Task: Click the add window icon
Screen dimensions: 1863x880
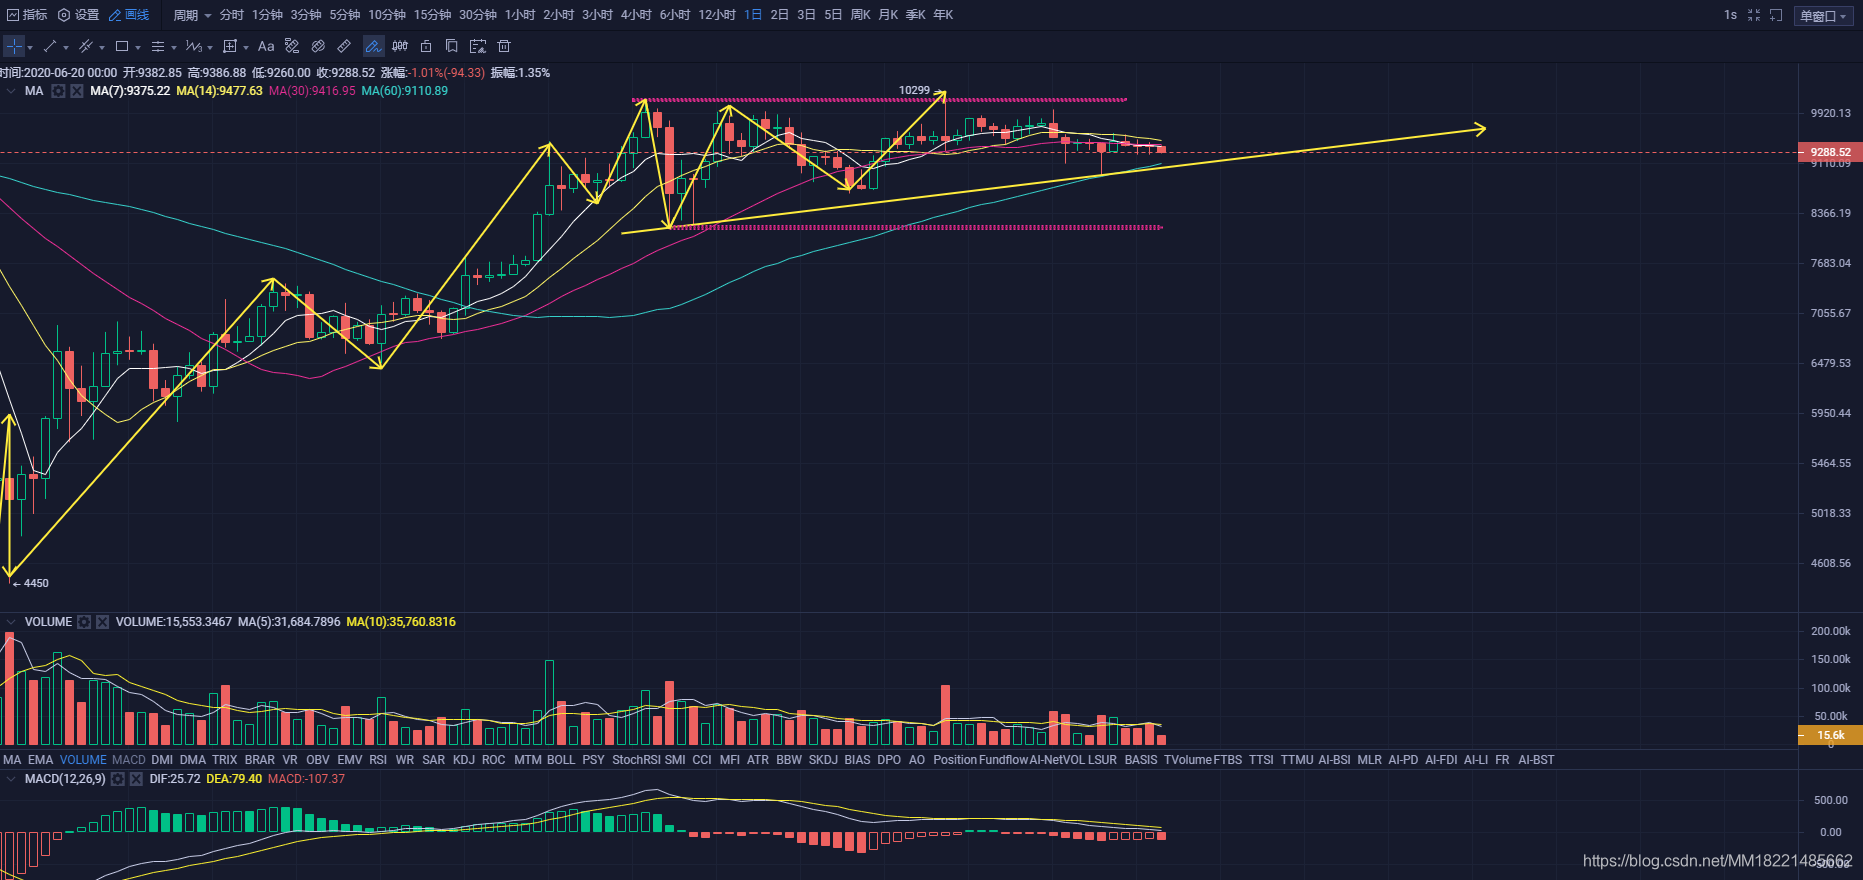Action: [x=1776, y=15]
